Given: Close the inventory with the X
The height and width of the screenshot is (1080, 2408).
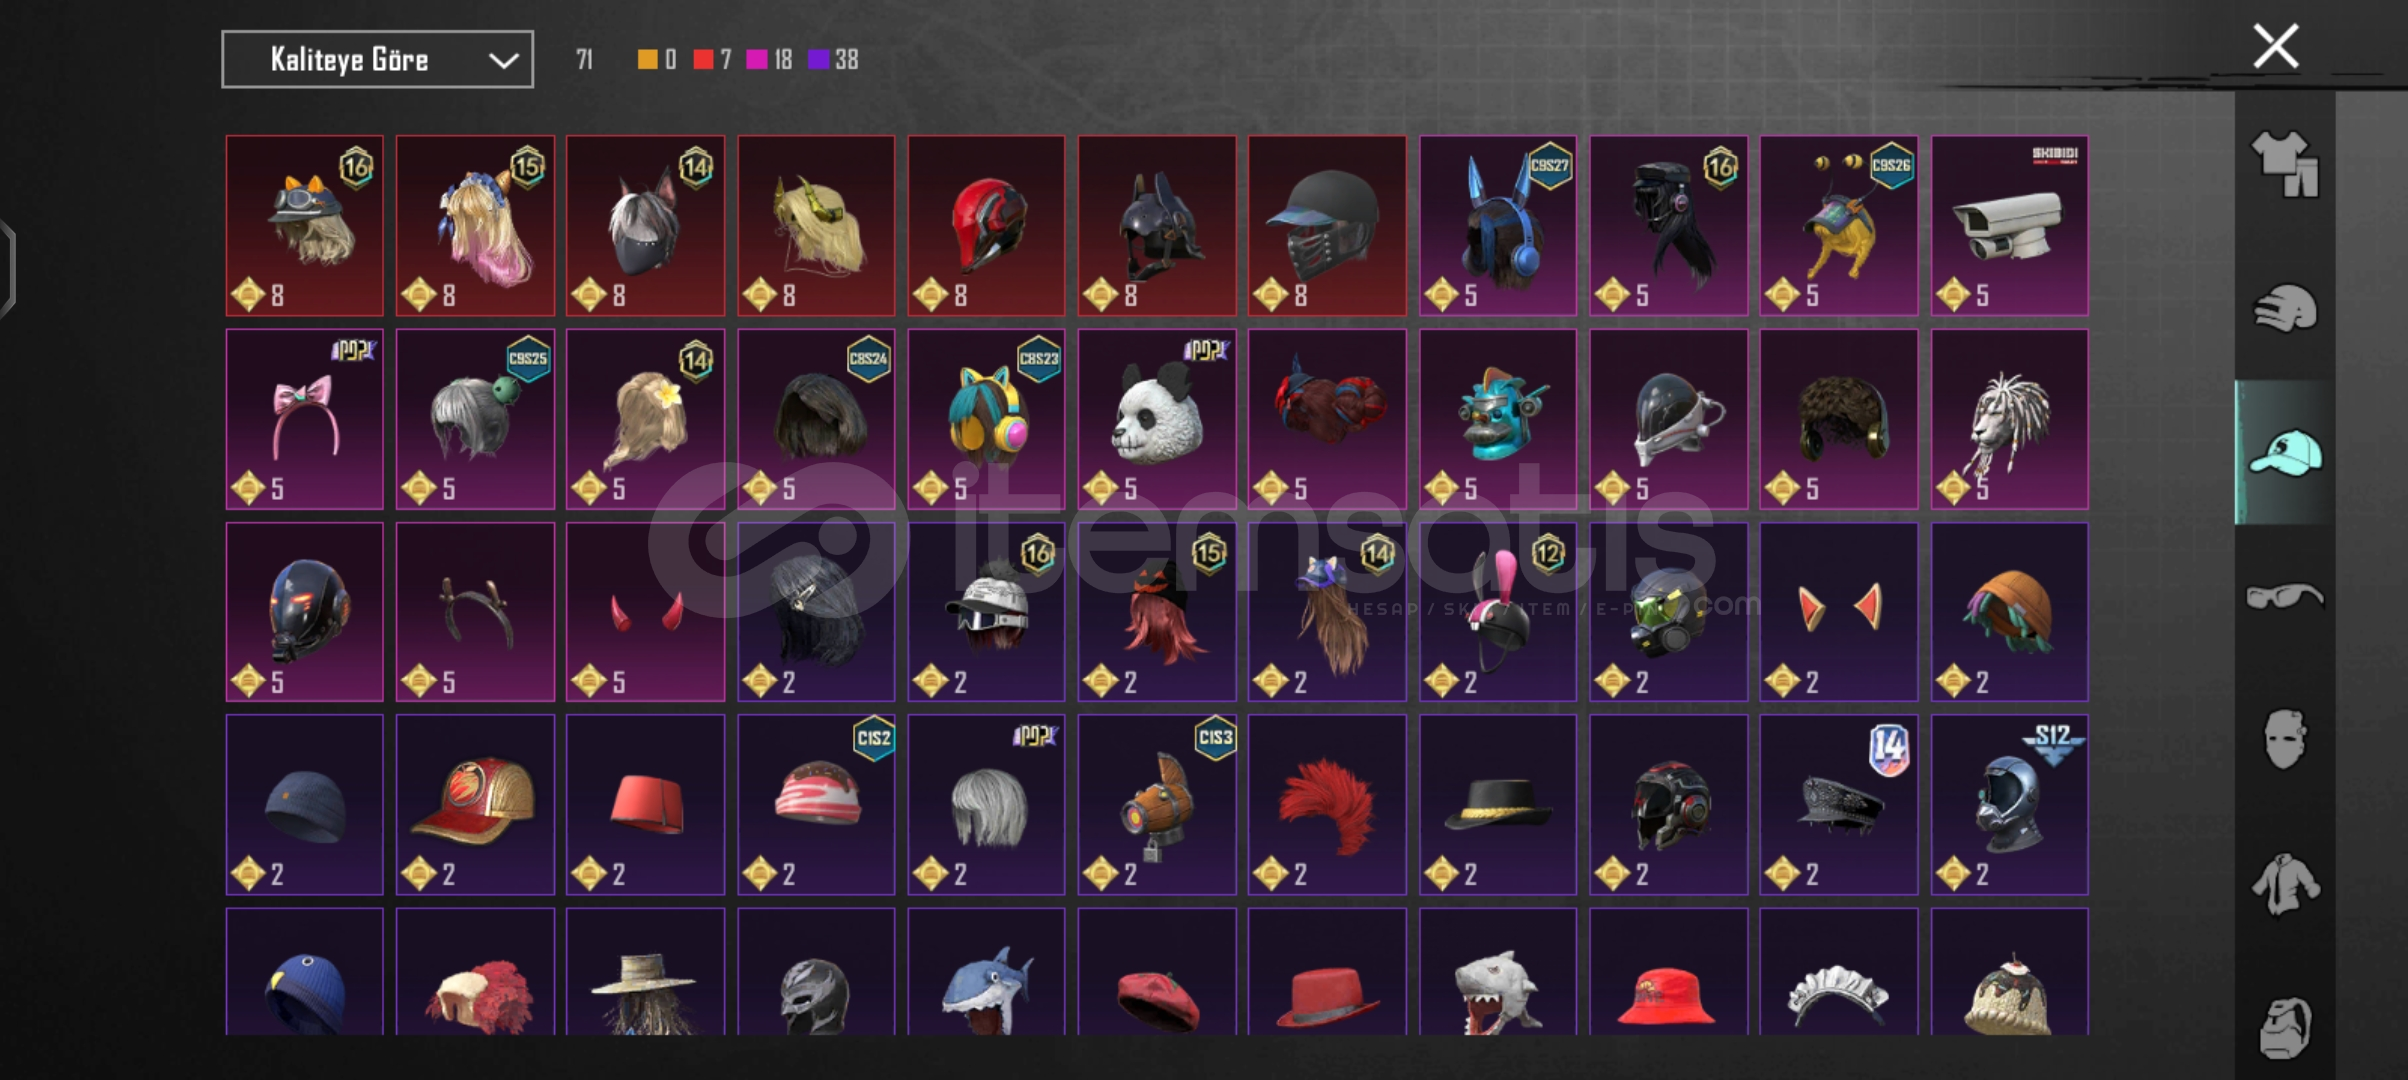Looking at the screenshot, I should tap(2275, 46).
